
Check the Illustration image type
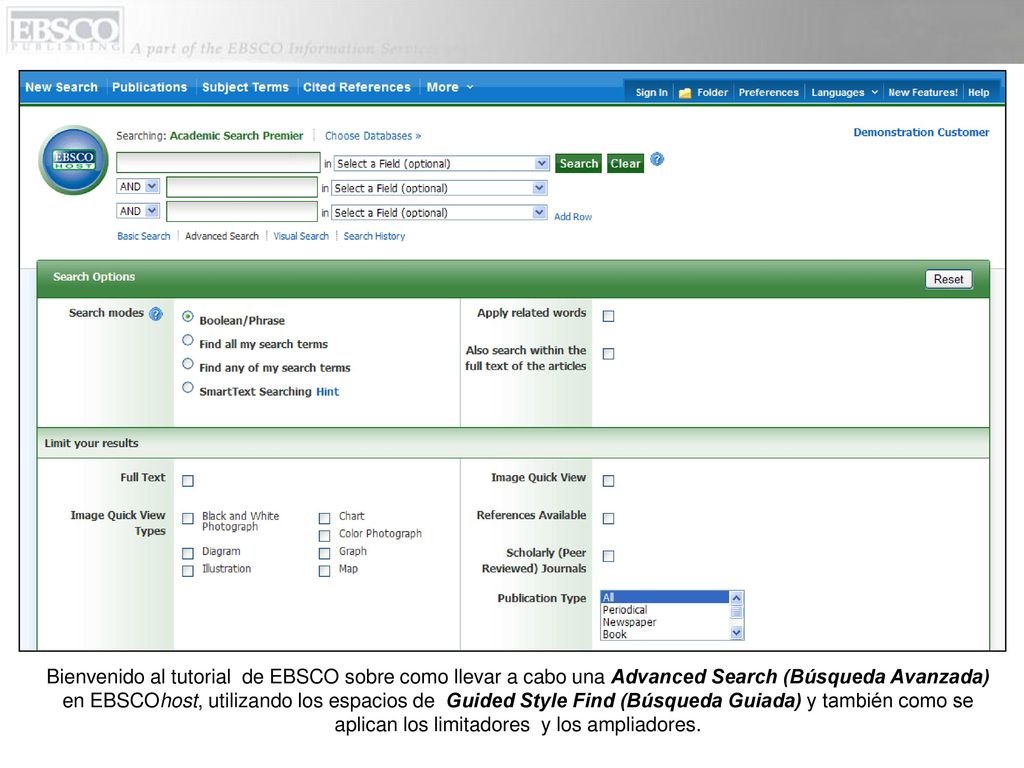188,571
